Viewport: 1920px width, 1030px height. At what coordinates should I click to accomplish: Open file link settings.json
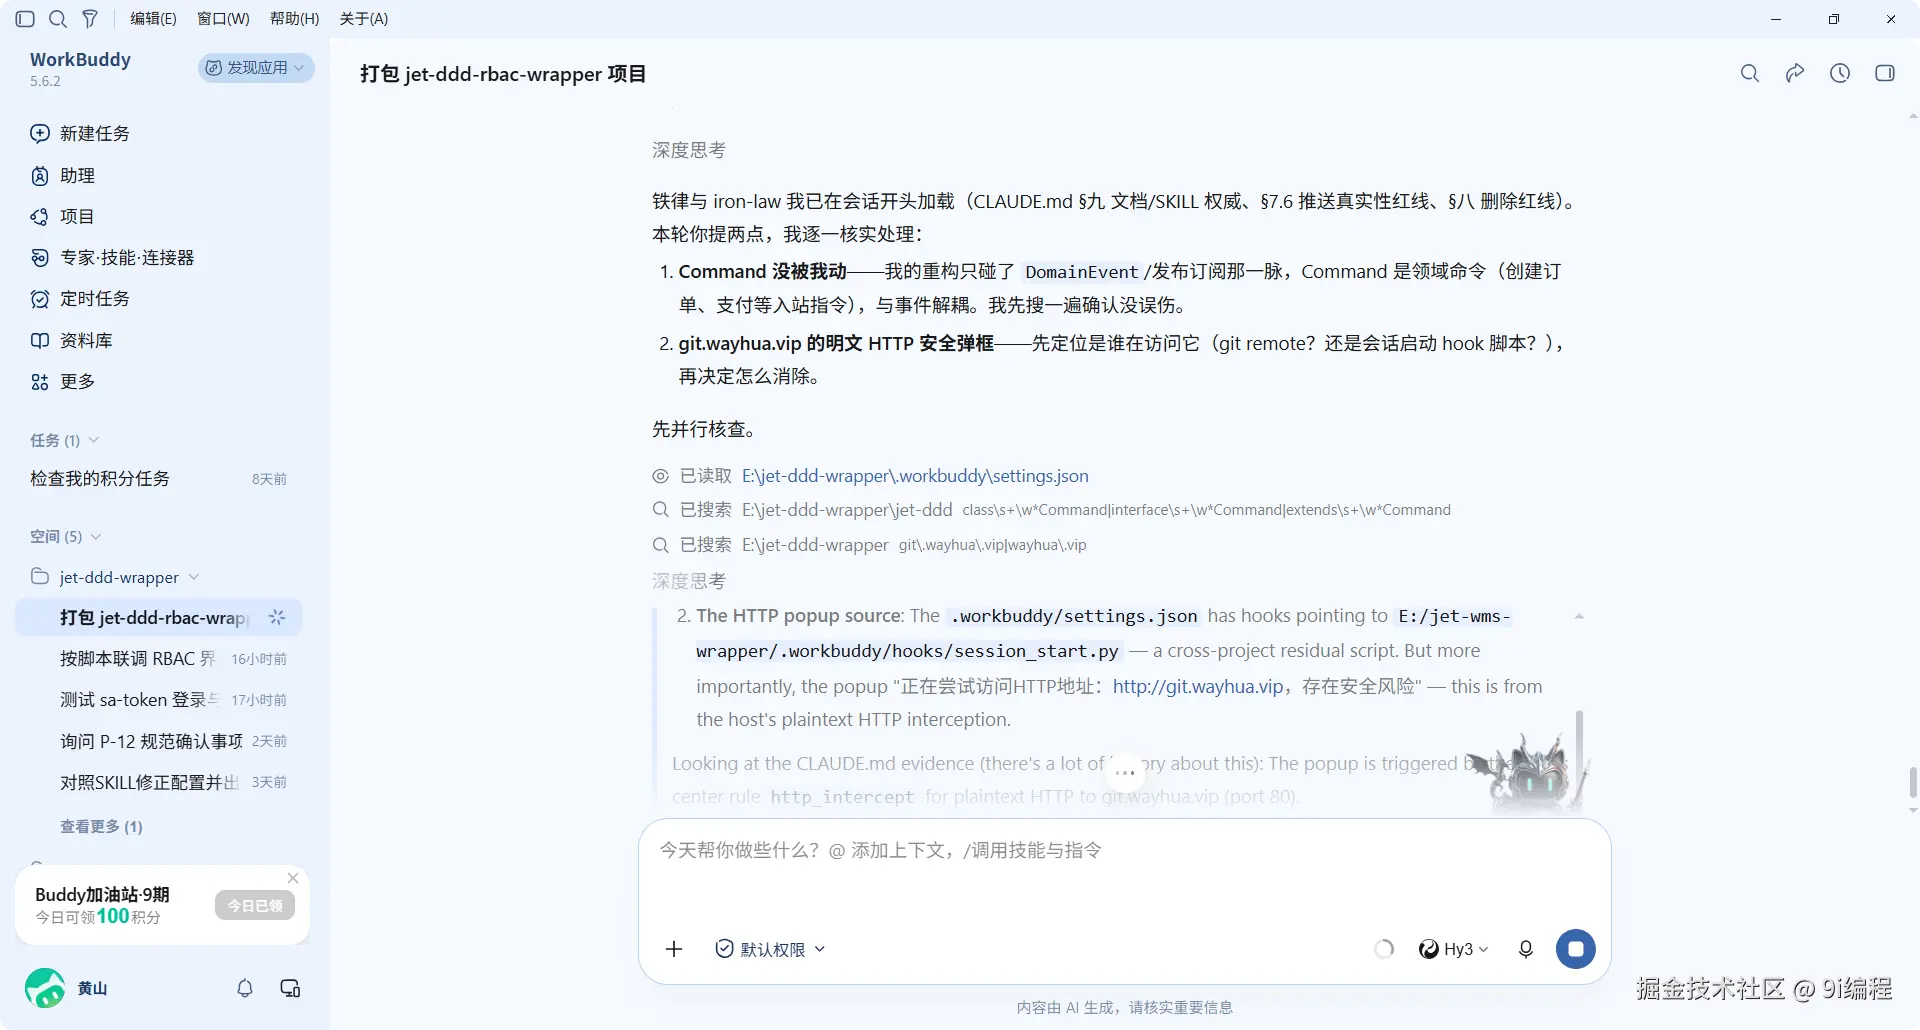[915, 476]
